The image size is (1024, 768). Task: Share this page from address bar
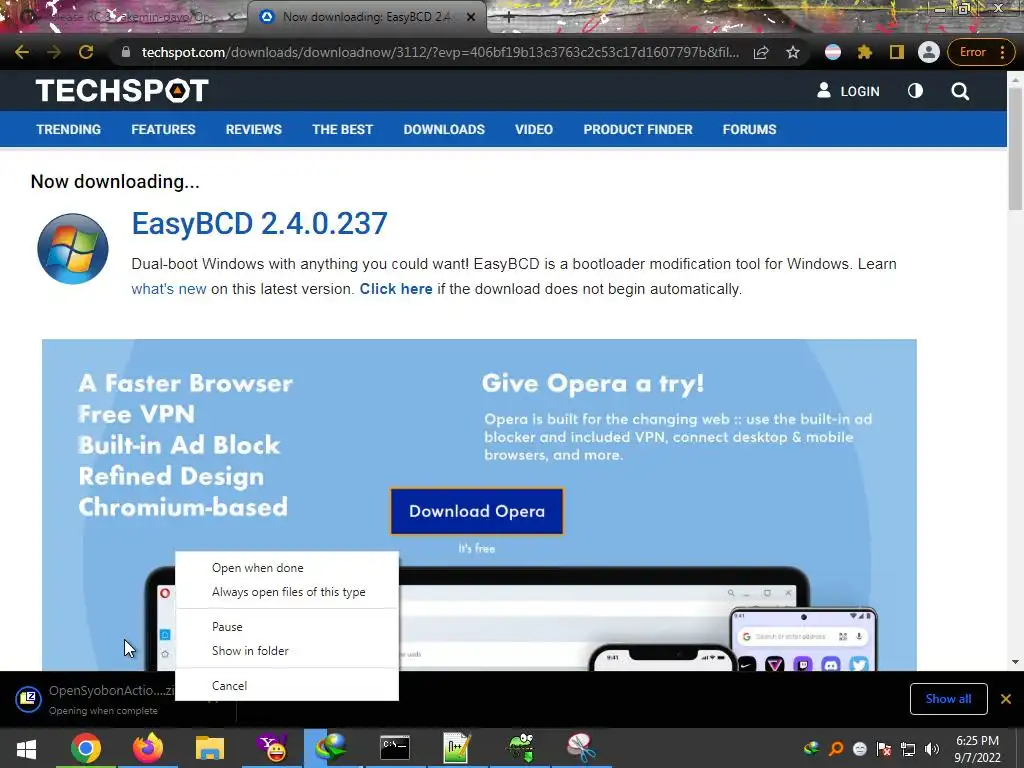761,52
